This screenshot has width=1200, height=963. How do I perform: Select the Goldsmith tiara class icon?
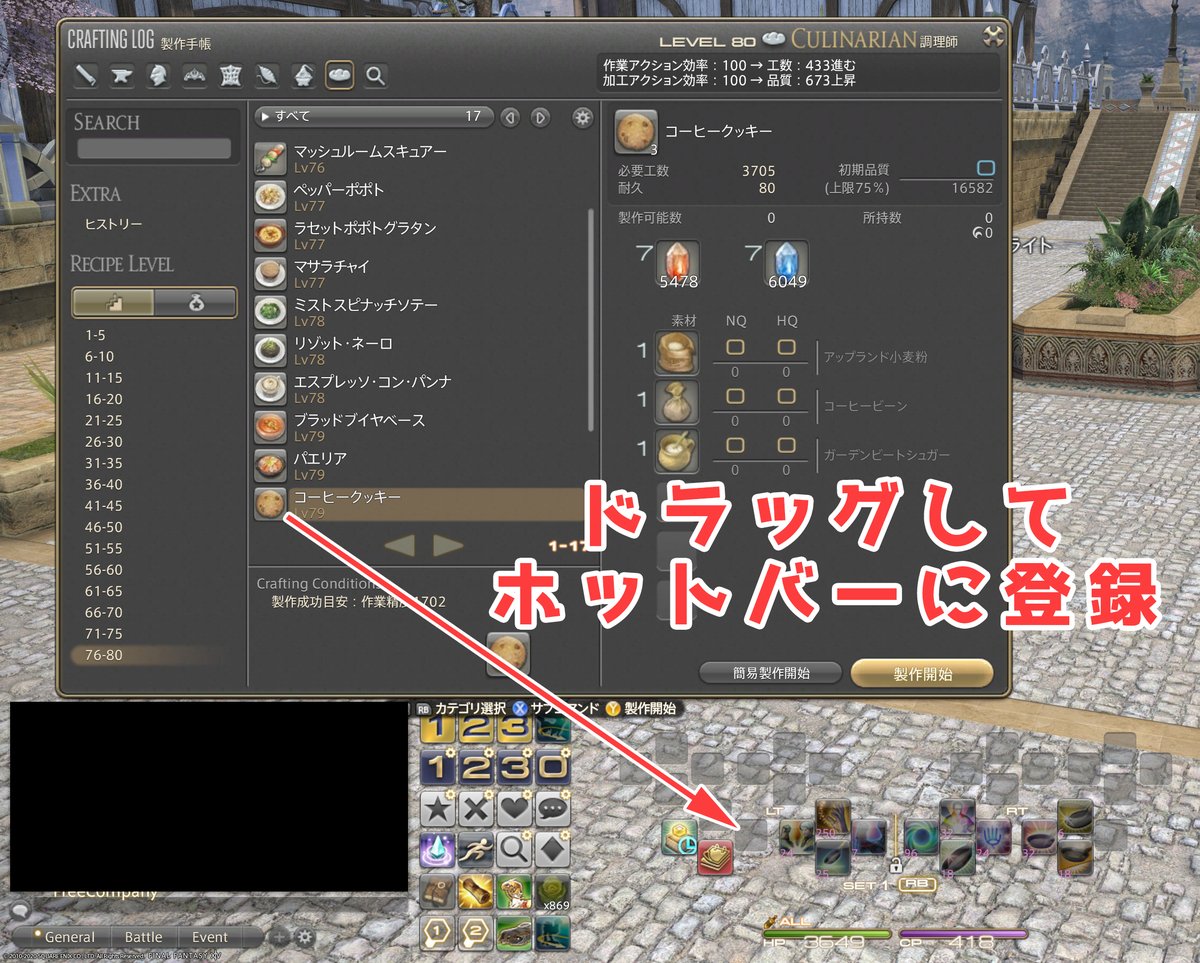pyautogui.click(x=195, y=75)
